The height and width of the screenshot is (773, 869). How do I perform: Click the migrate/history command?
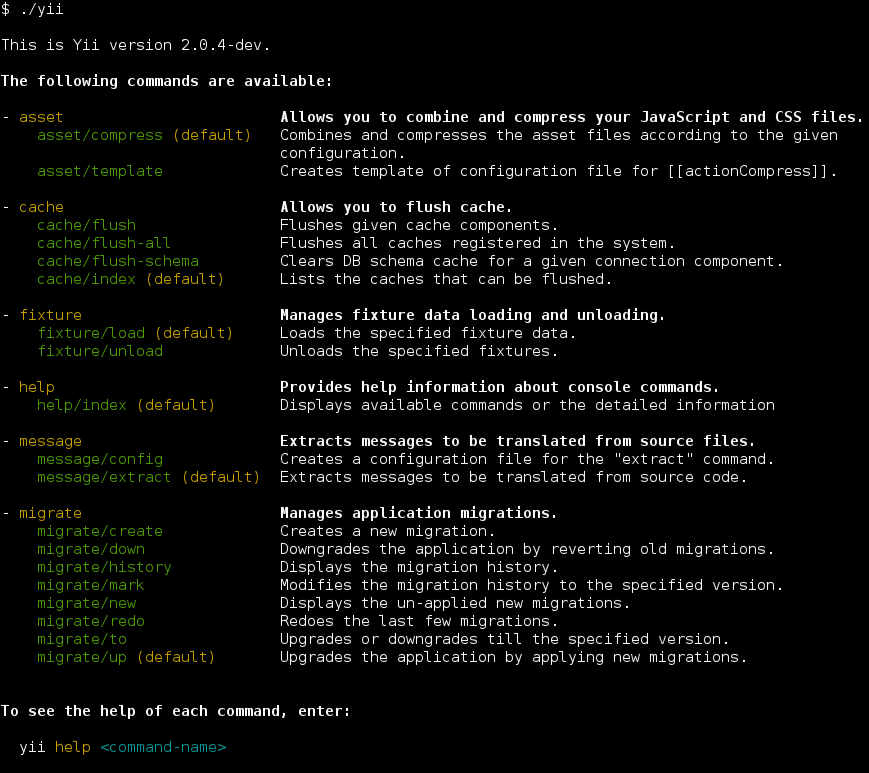tap(103, 567)
